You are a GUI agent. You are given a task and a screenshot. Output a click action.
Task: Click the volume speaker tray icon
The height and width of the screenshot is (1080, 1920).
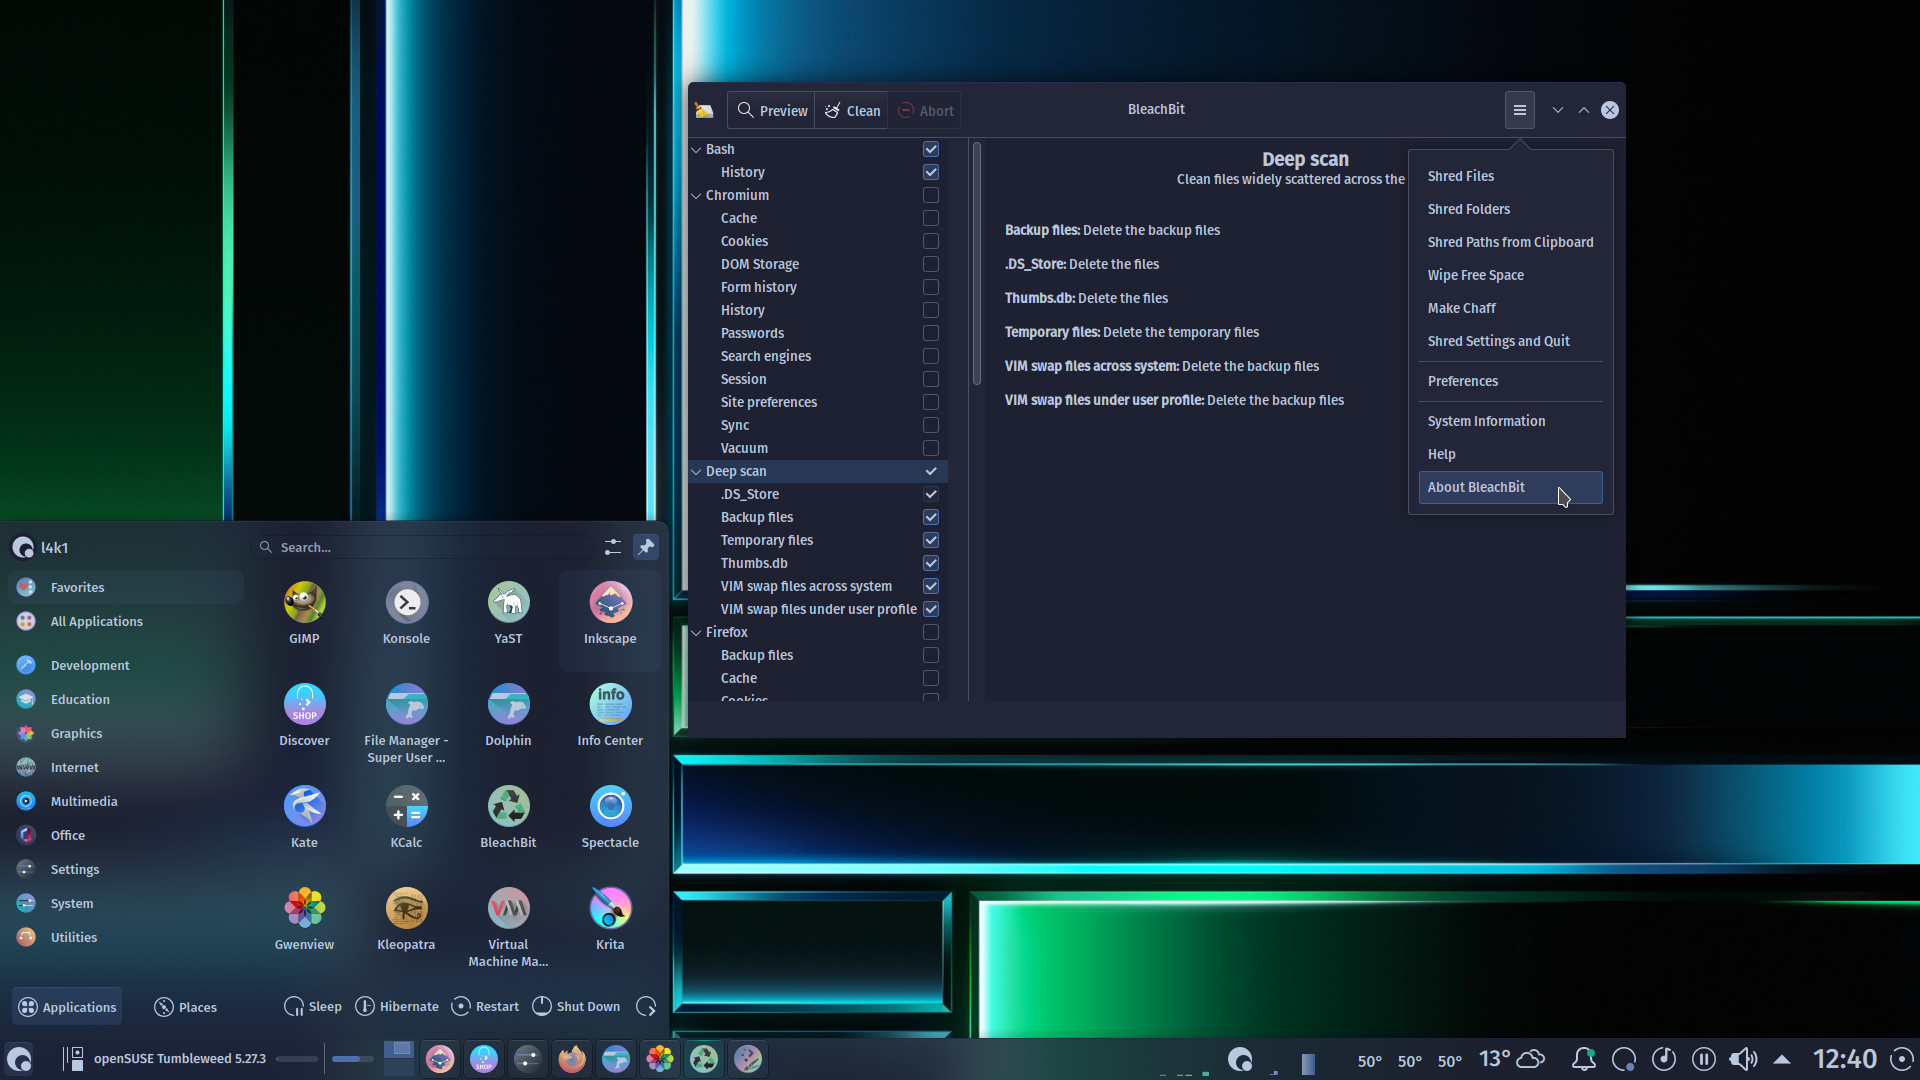click(1743, 1059)
